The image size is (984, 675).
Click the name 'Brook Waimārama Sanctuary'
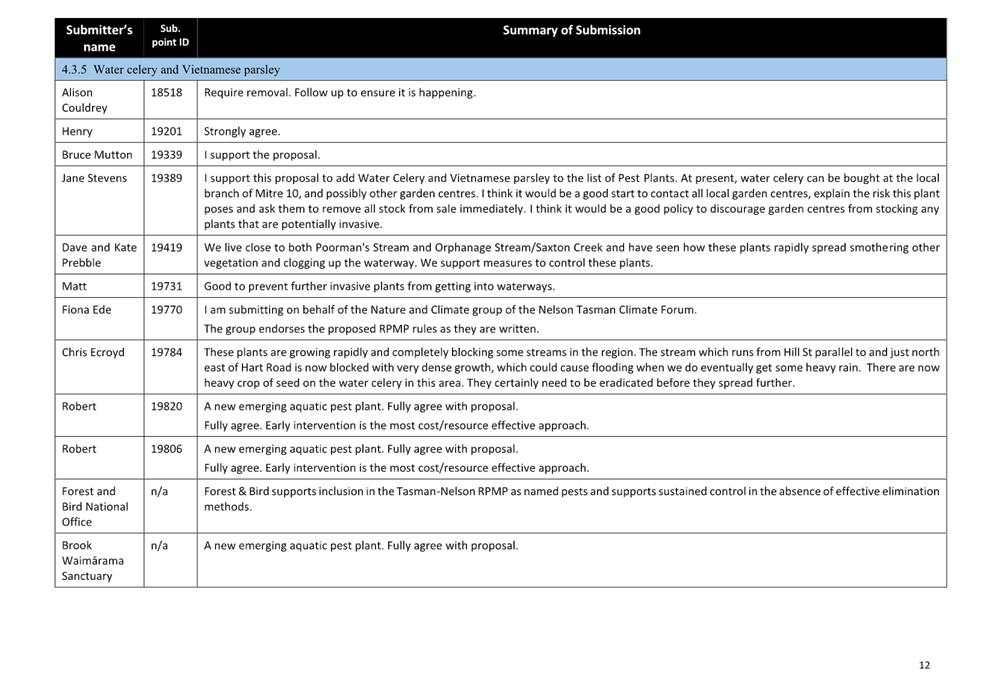point(92,561)
